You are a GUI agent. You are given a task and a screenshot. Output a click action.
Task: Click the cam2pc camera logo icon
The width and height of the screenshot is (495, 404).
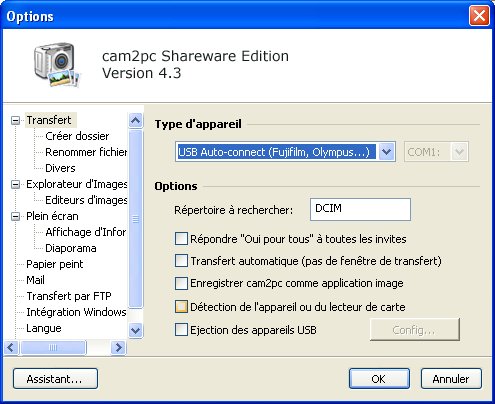pyautogui.click(x=57, y=64)
